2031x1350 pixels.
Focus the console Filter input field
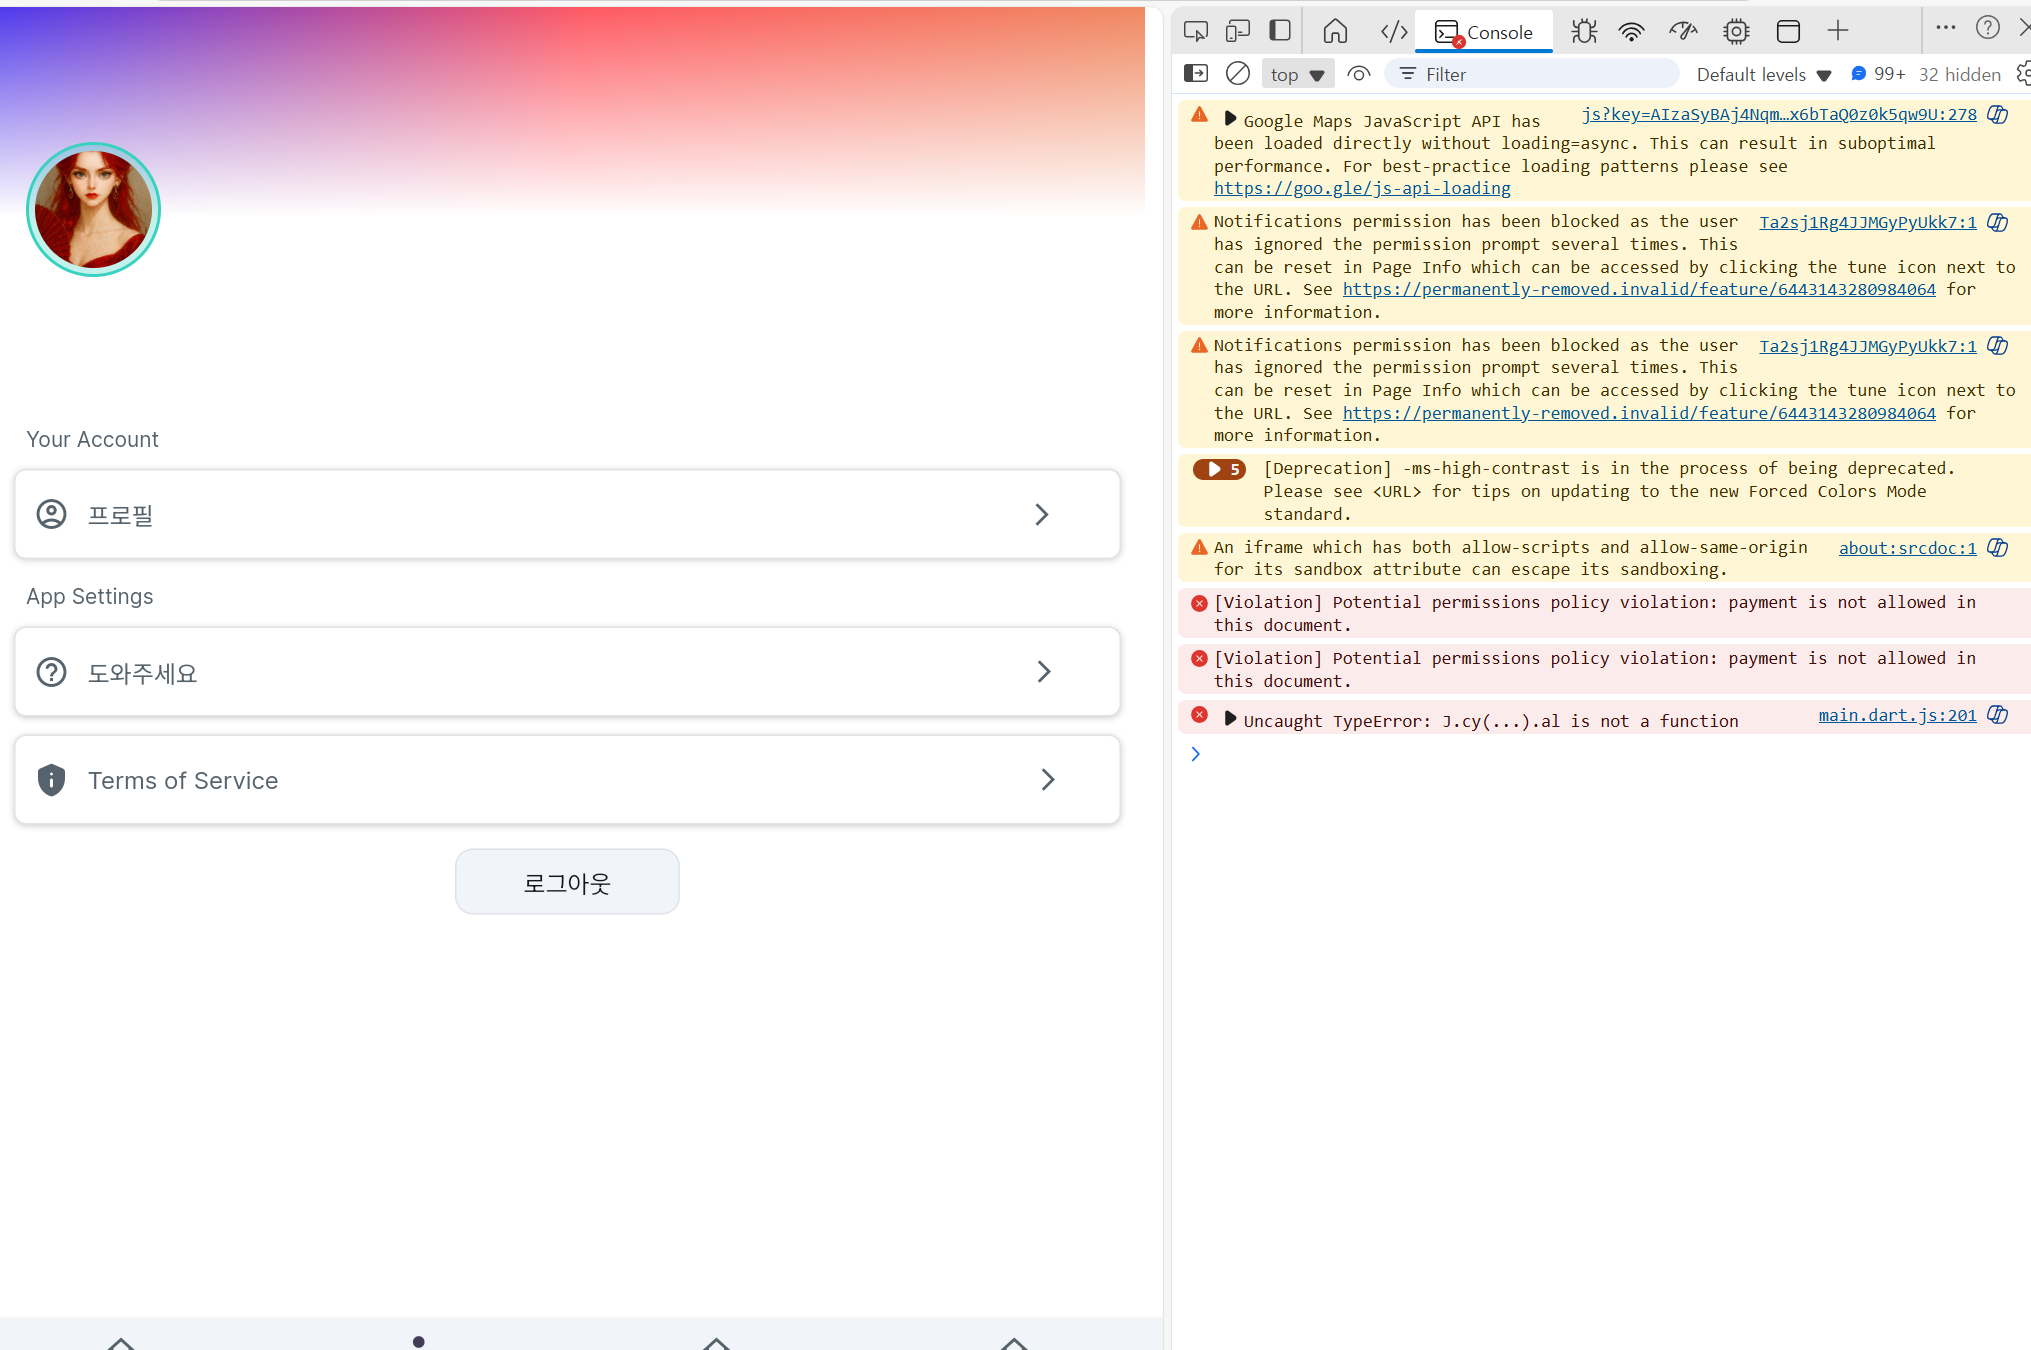[x=1531, y=74]
